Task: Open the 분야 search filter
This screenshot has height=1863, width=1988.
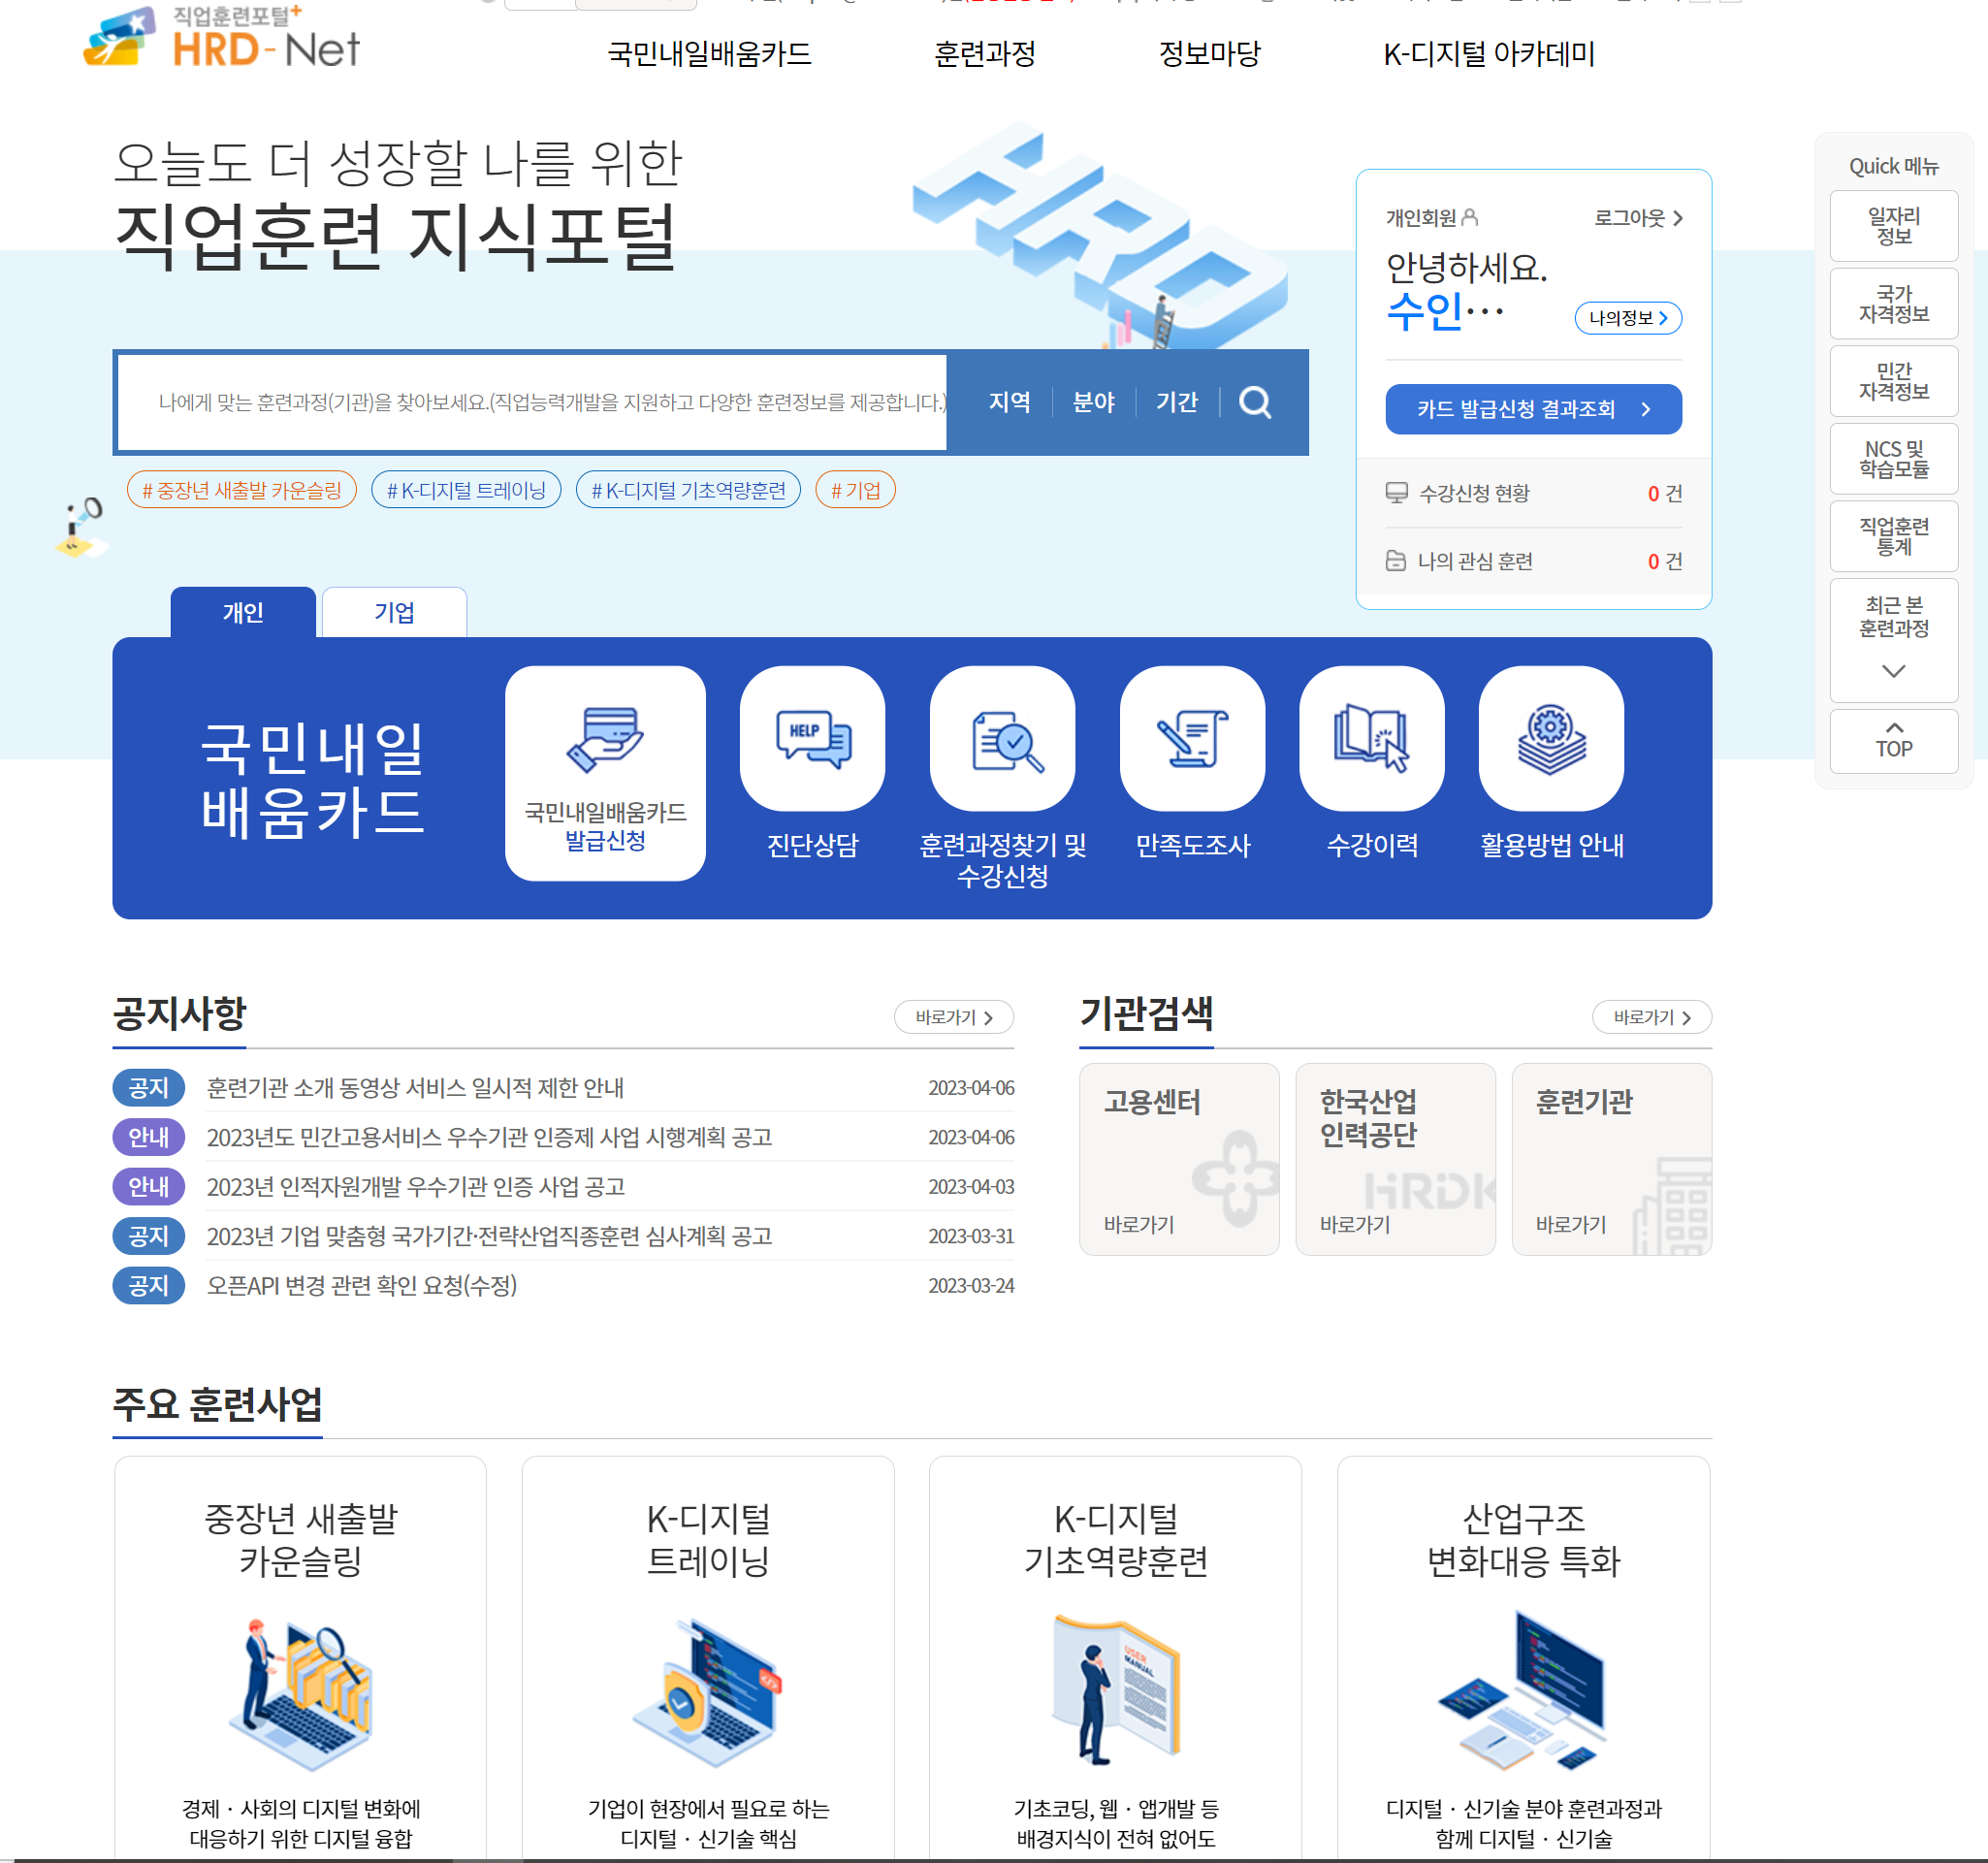Action: tap(1093, 402)
